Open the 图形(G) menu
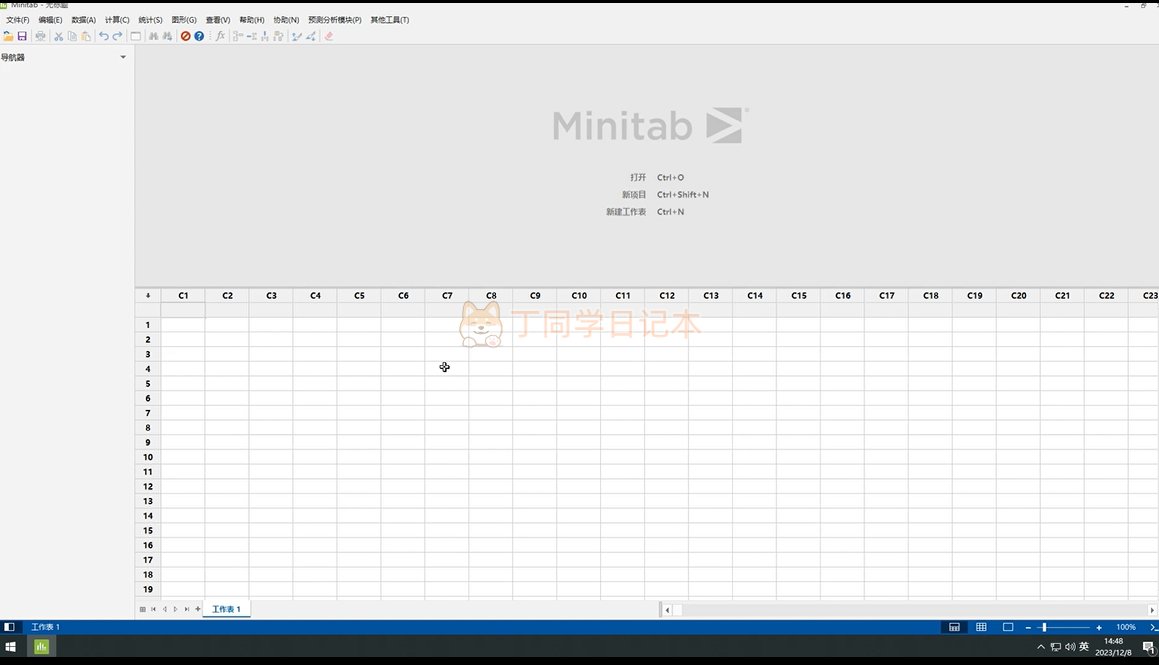The height and width of the screenshot is (665, 1159). click(184, 20)
